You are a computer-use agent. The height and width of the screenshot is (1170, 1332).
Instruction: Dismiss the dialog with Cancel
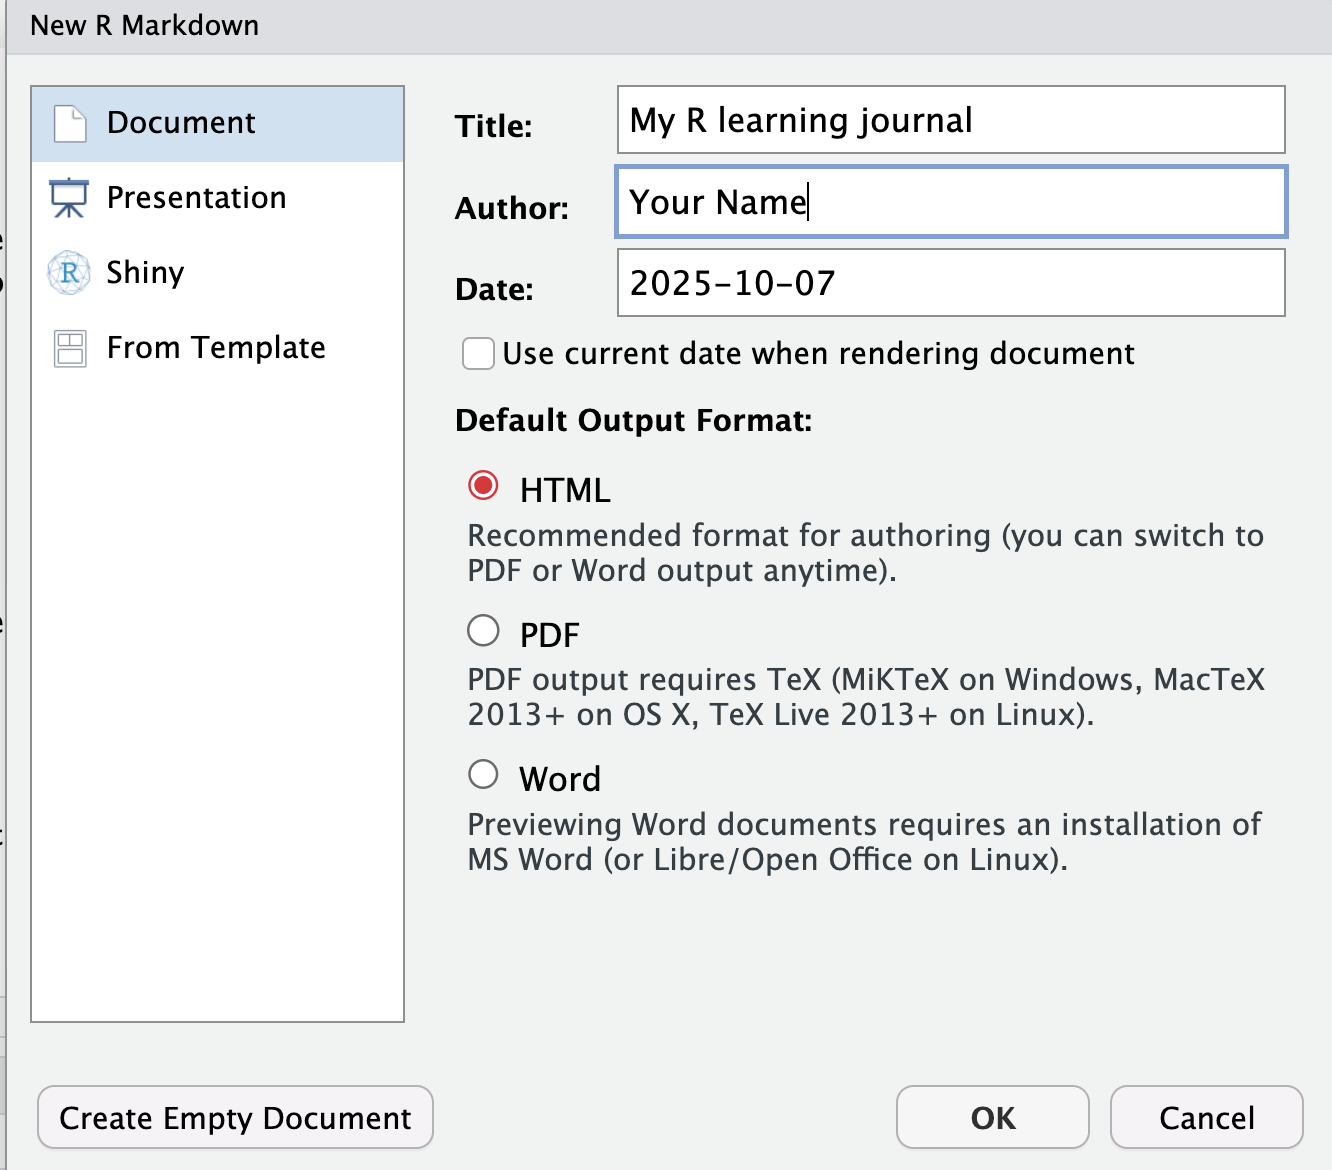[x=1206, y=1117]
